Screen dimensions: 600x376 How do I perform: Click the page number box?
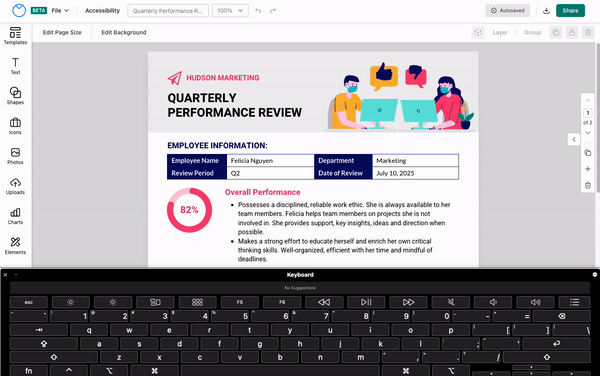[588, 113]
